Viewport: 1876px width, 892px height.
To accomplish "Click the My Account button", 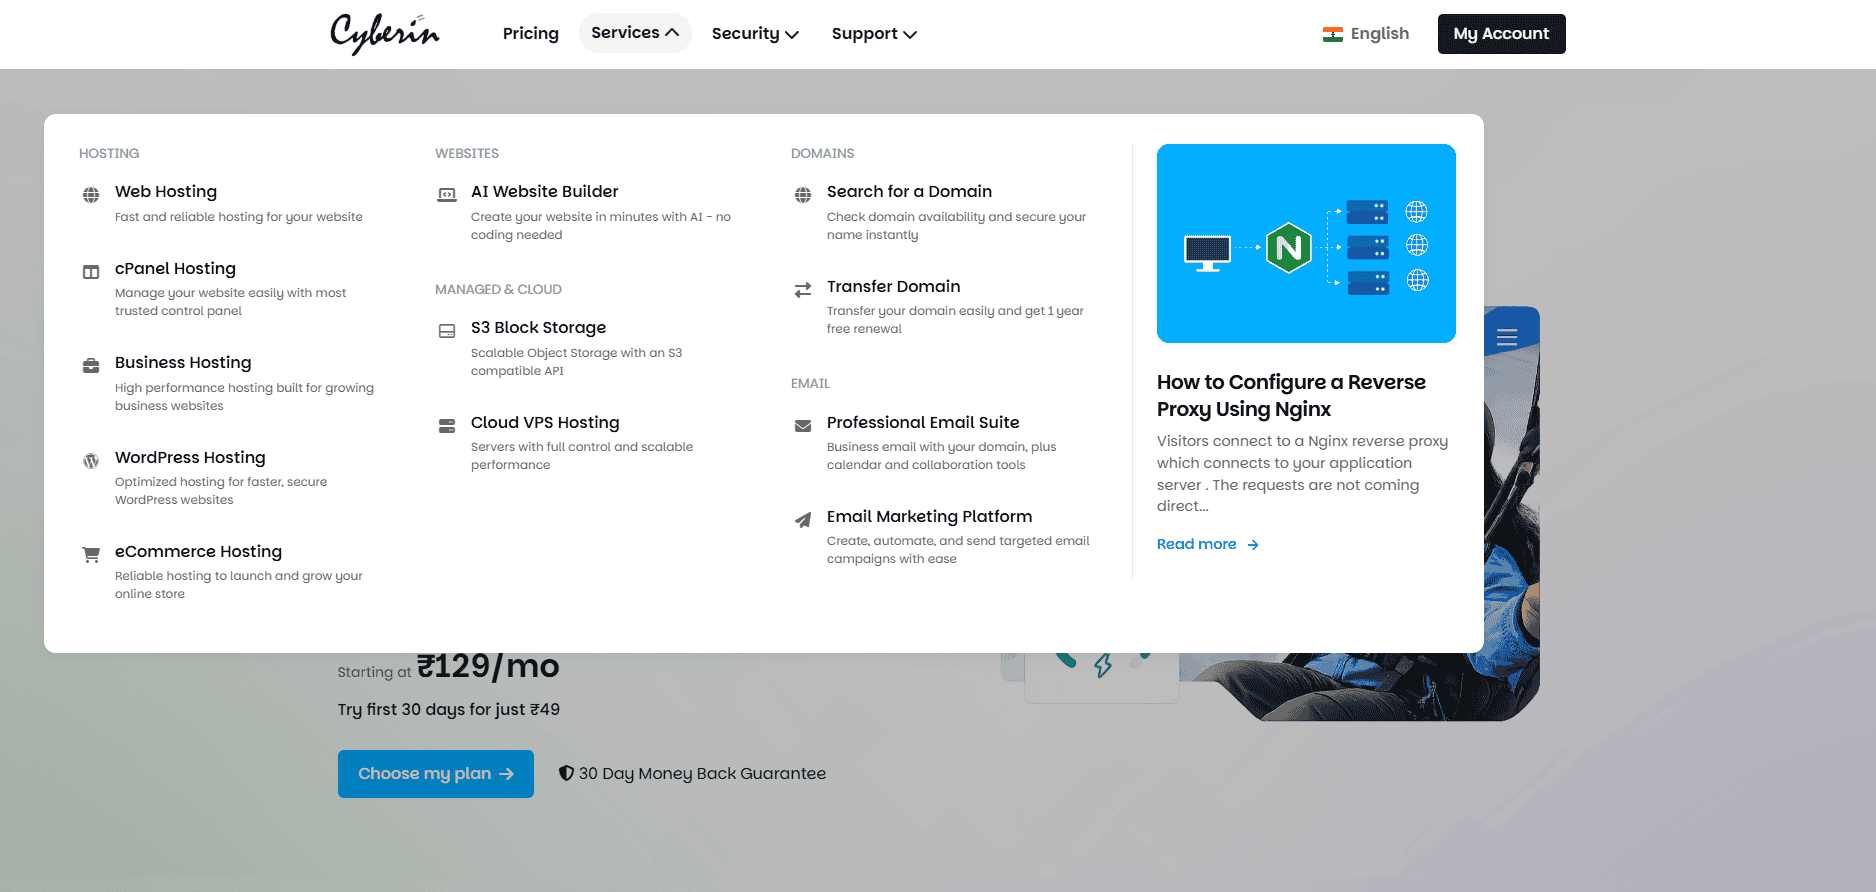I will 1502,34.
